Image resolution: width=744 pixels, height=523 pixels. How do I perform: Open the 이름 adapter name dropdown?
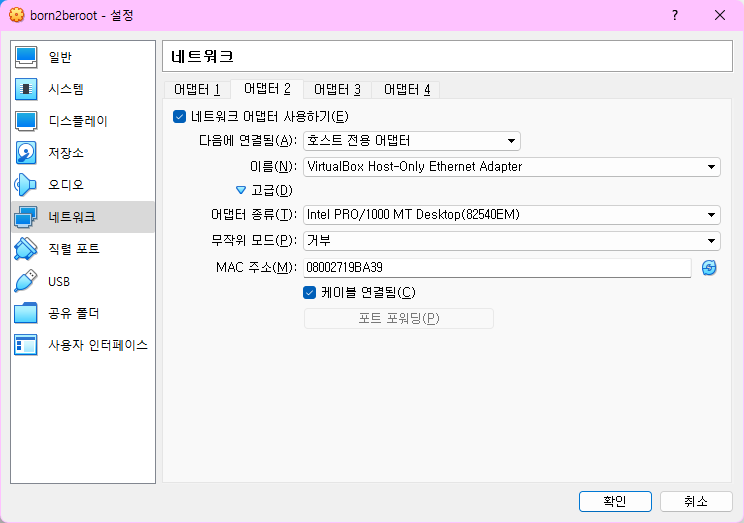[512, 167]
